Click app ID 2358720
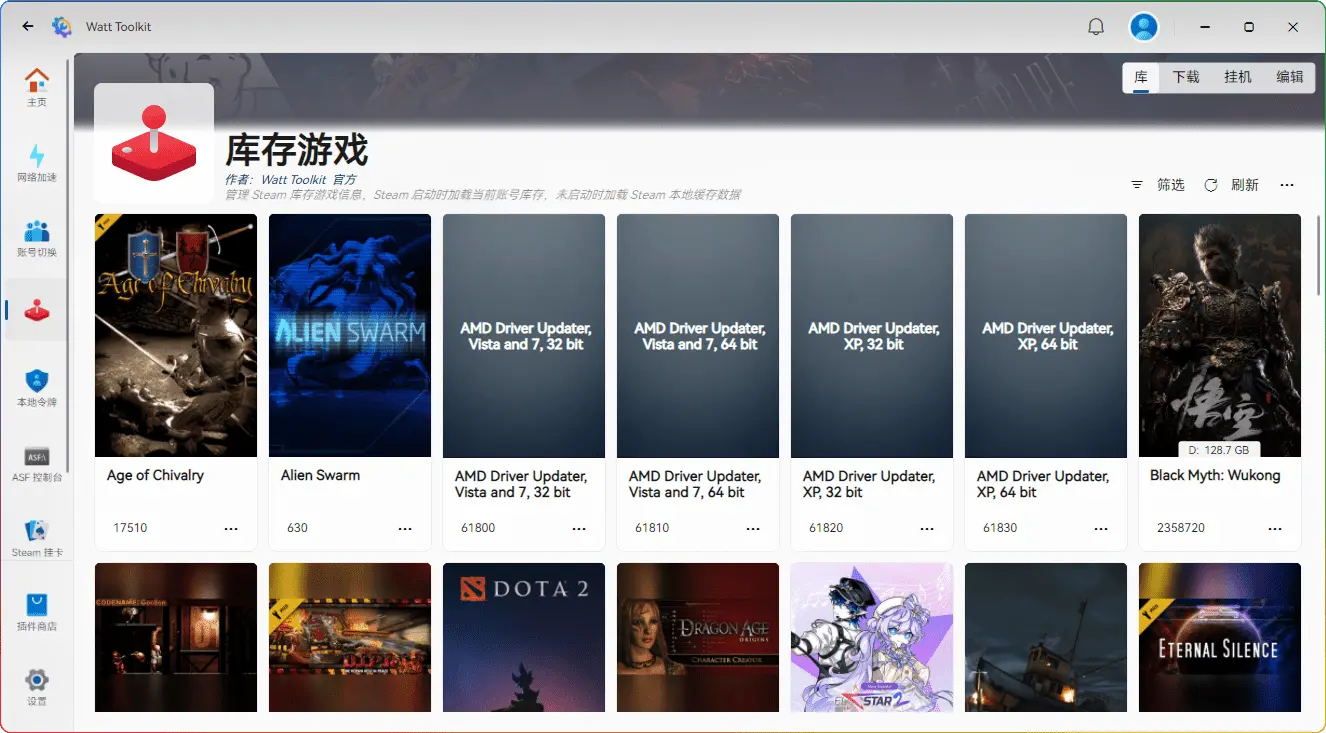Viewport: 1326px width, 733px height. [1181, 528]
